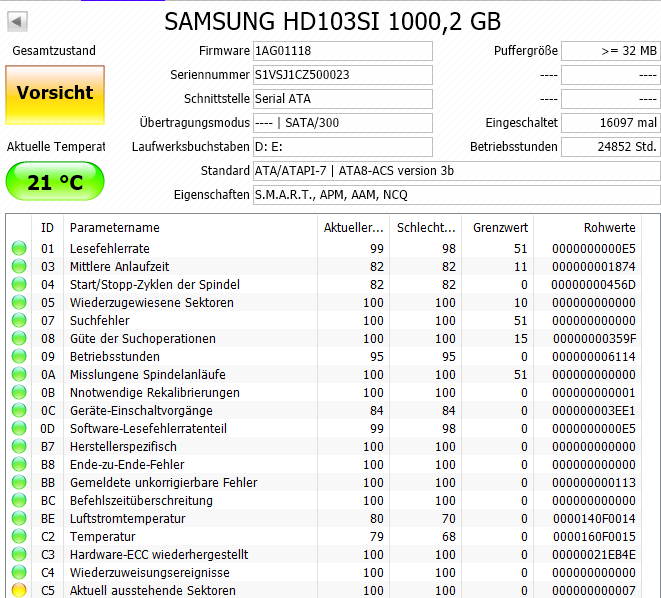661x598 pixels.
Task: Click status icon of Nnotwendige Rekalibrierungen
Action: tap(19, 392)
